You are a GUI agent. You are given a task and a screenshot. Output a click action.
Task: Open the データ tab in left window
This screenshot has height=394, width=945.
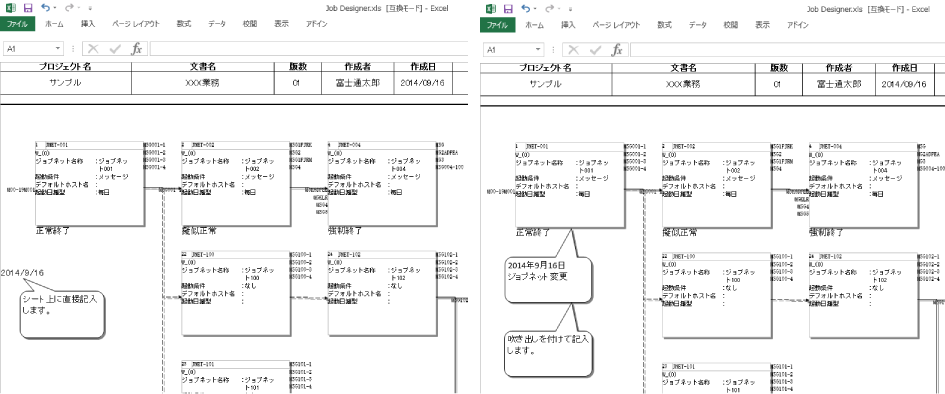click(x=217, y=24)
